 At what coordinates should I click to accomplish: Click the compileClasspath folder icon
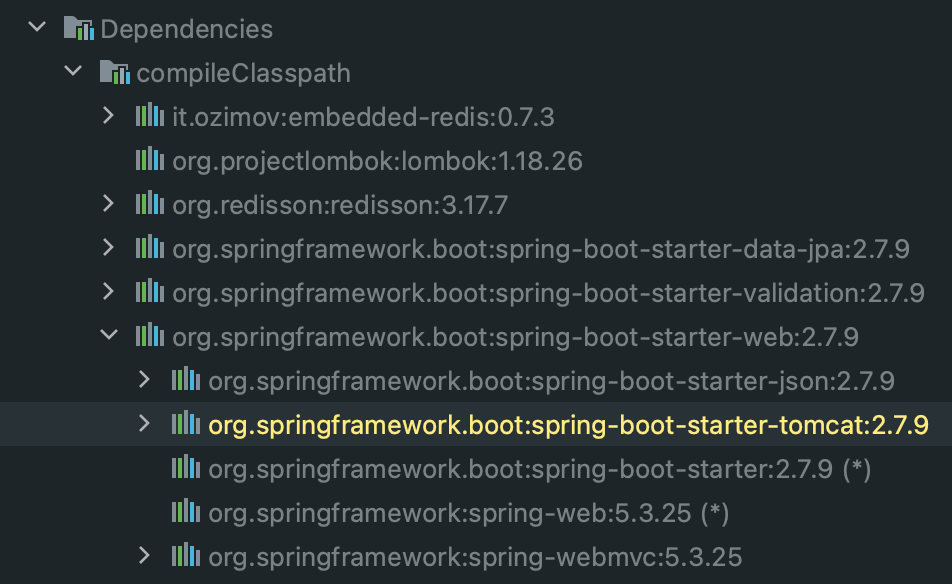(x=115, y=72)
